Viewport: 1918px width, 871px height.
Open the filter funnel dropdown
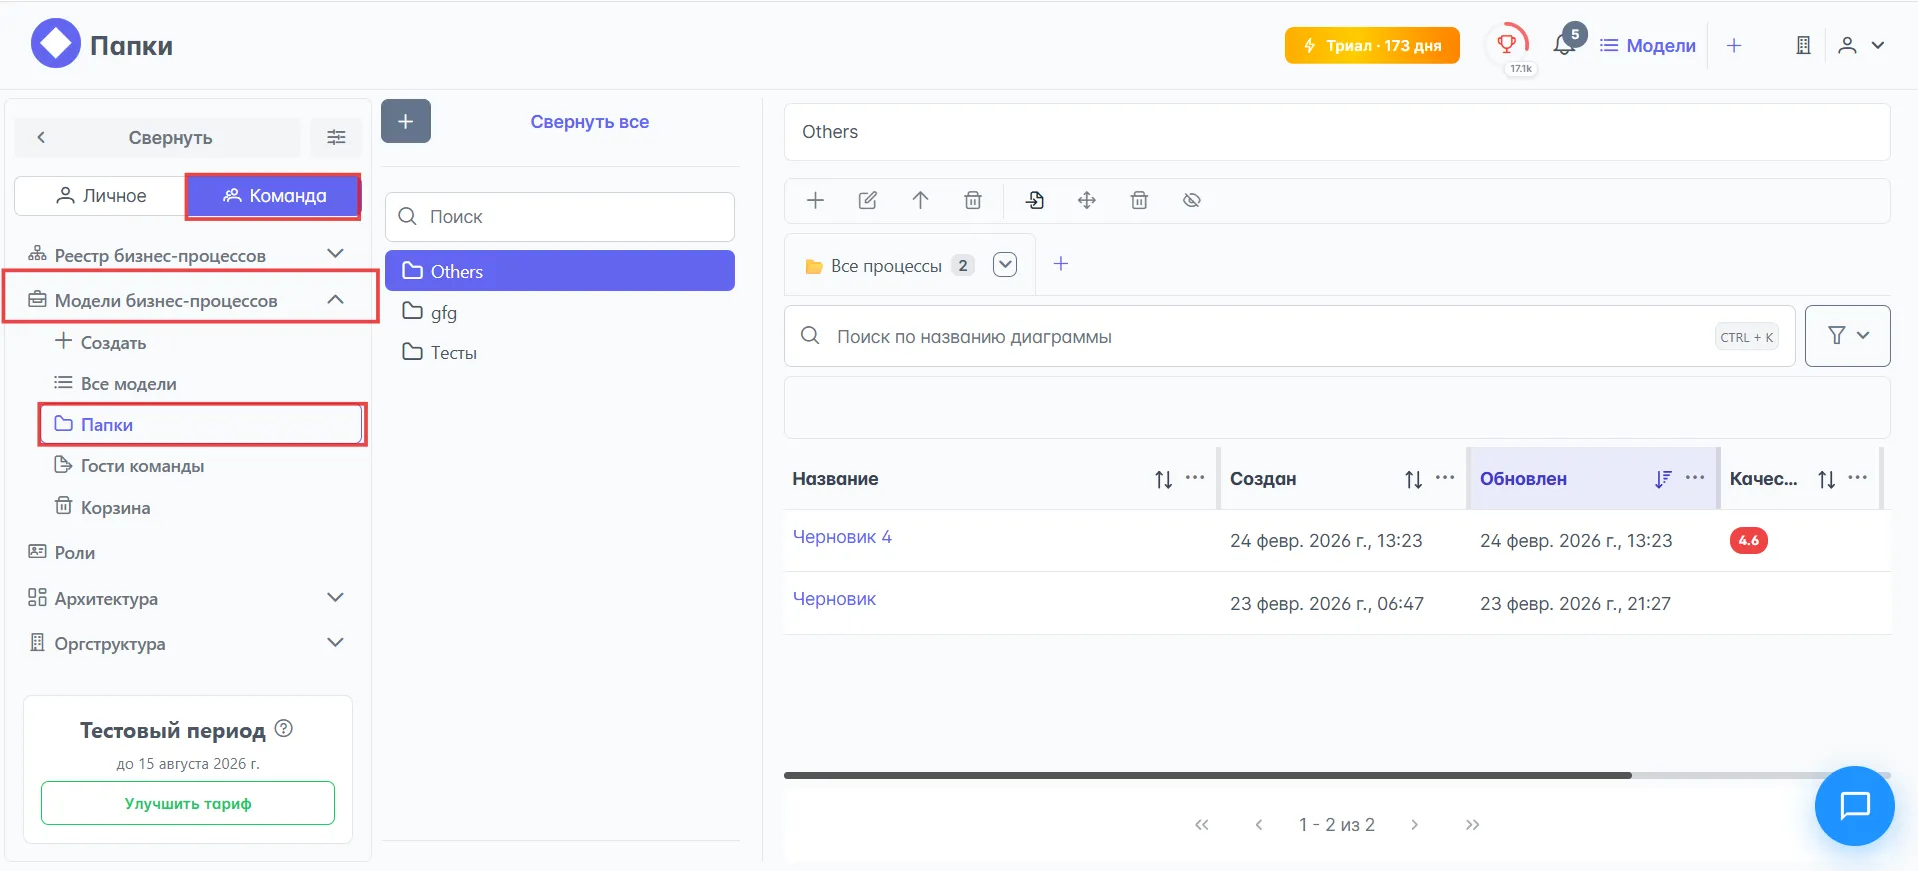(1846, 336)
